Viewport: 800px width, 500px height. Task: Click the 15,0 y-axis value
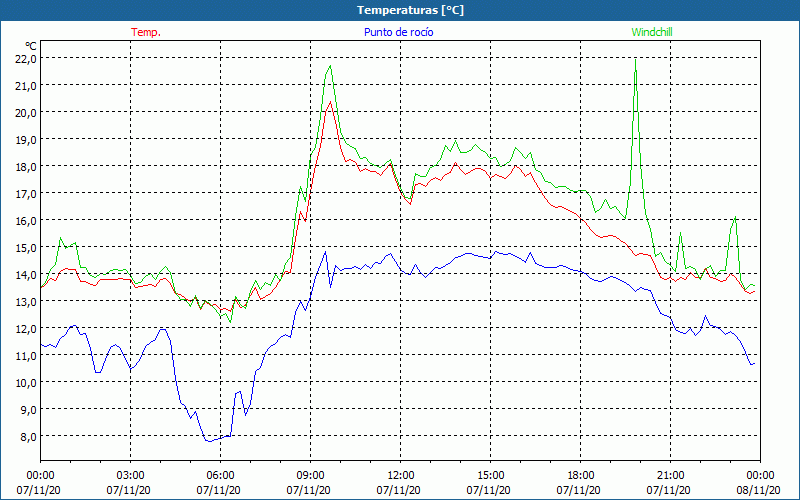(x=26, y=248)
